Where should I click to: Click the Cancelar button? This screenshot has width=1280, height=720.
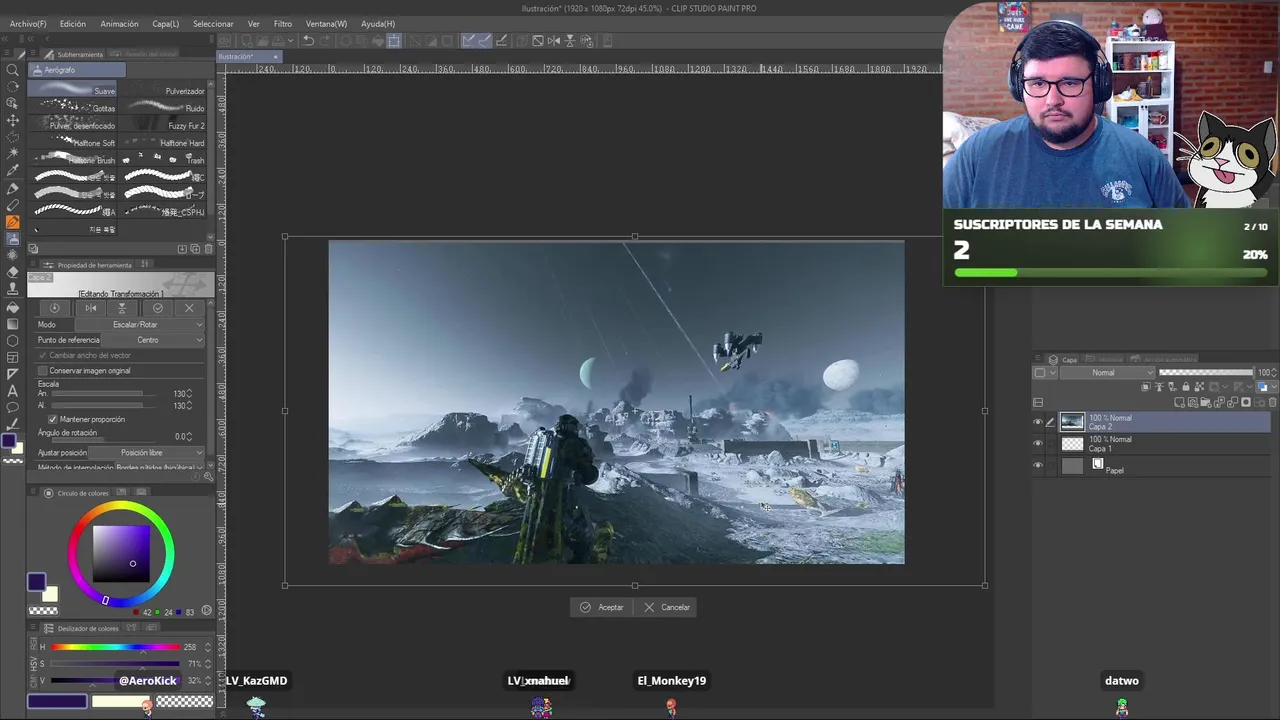coord(667,607)
